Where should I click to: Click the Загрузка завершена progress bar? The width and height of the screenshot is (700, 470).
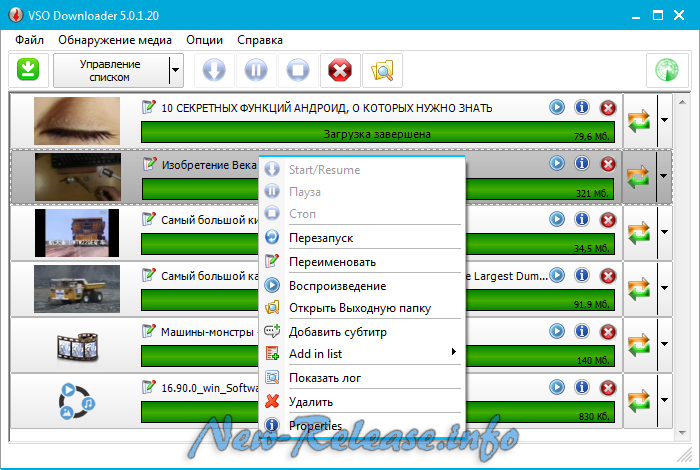click(x=378, y=133)
